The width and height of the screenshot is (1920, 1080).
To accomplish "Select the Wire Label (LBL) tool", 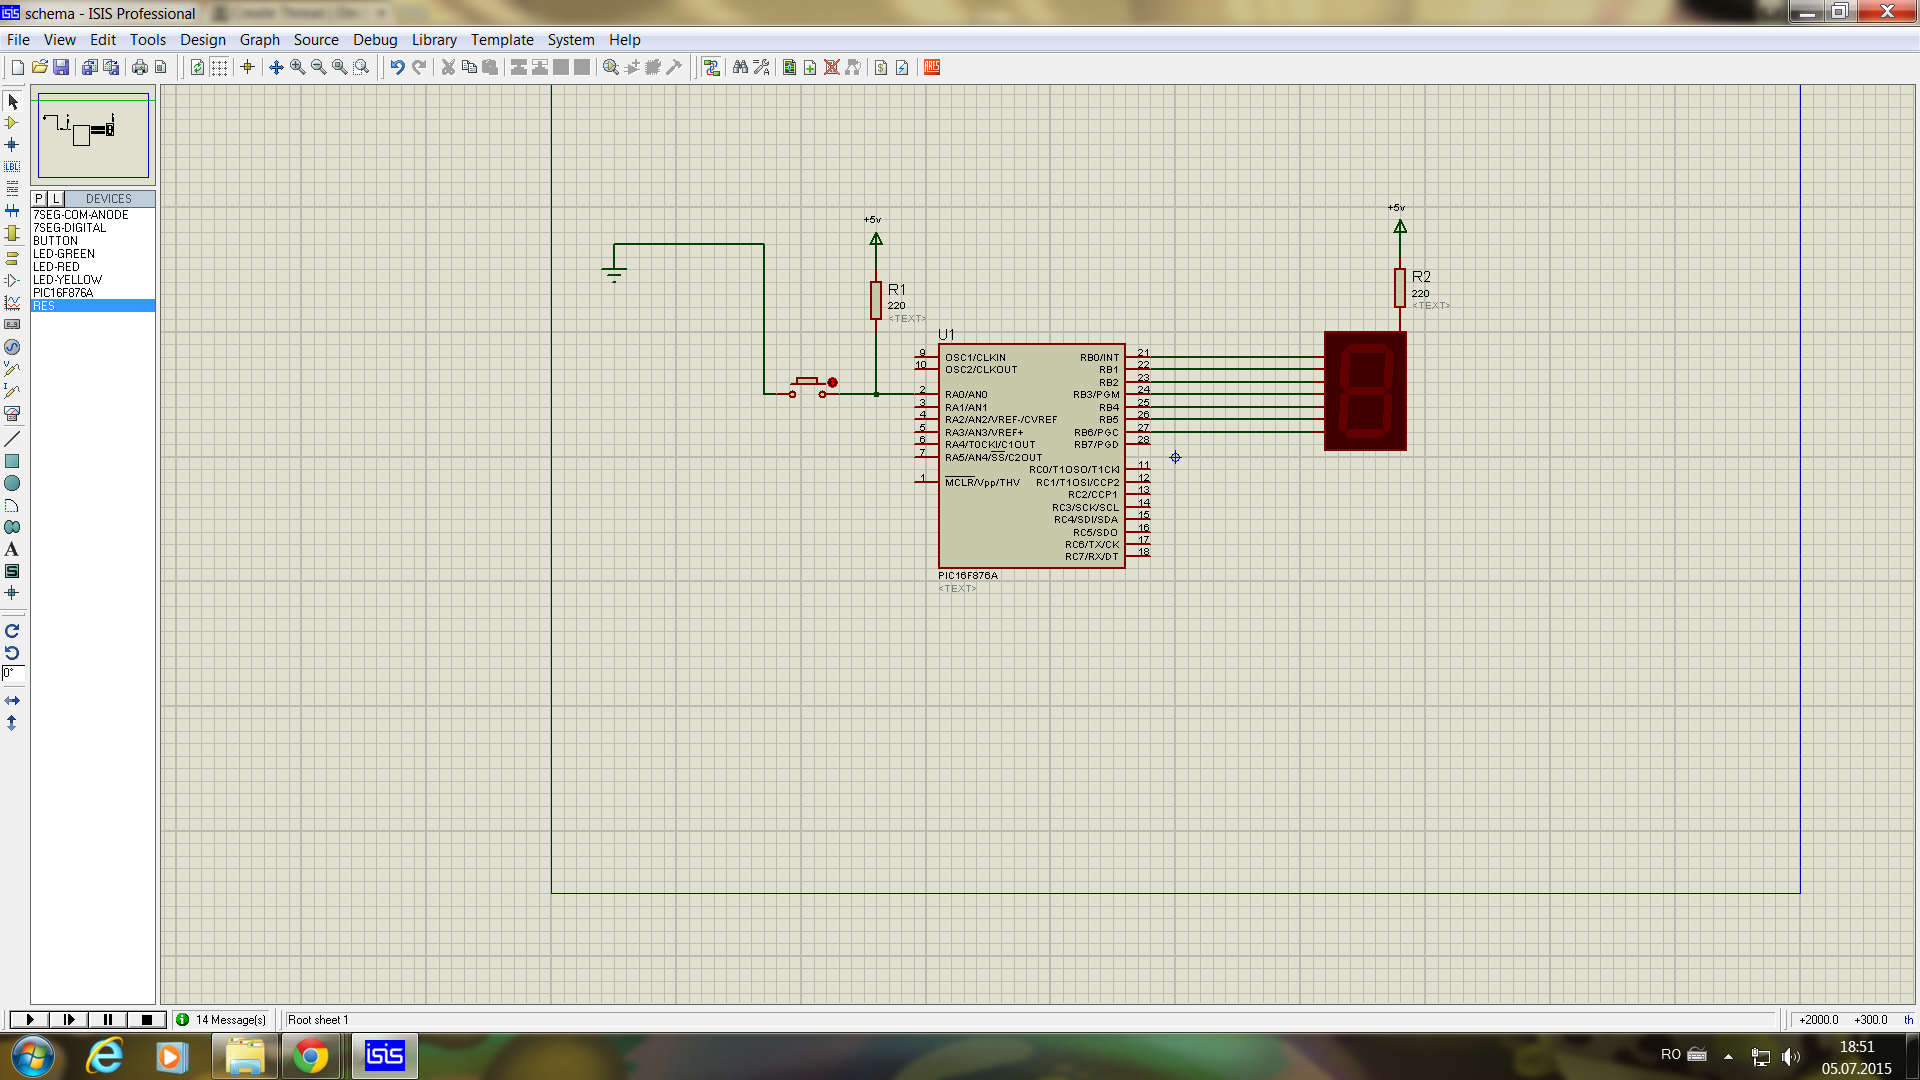I will click(12, 167).
